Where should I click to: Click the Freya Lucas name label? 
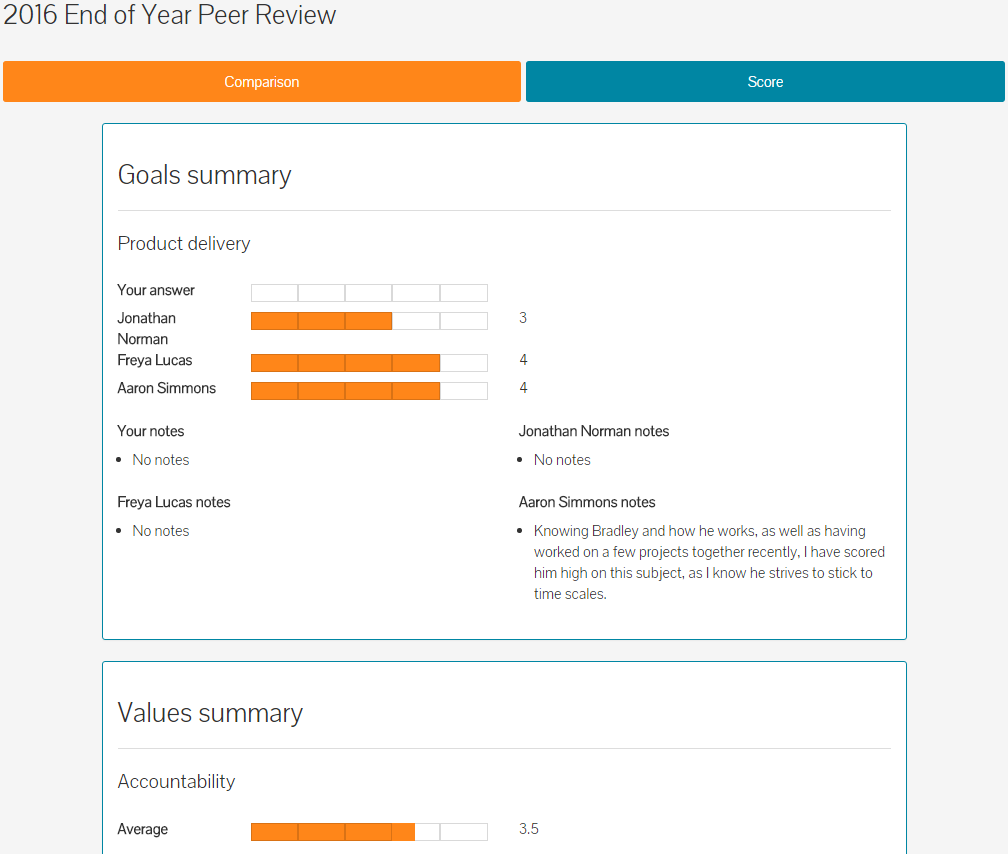[x=155, y=360]
